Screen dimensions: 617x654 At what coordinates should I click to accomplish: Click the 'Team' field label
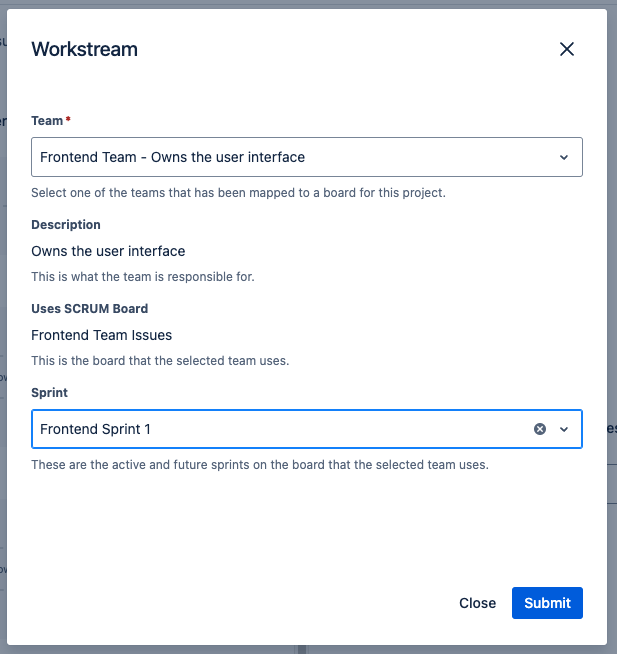coord(47,121)
